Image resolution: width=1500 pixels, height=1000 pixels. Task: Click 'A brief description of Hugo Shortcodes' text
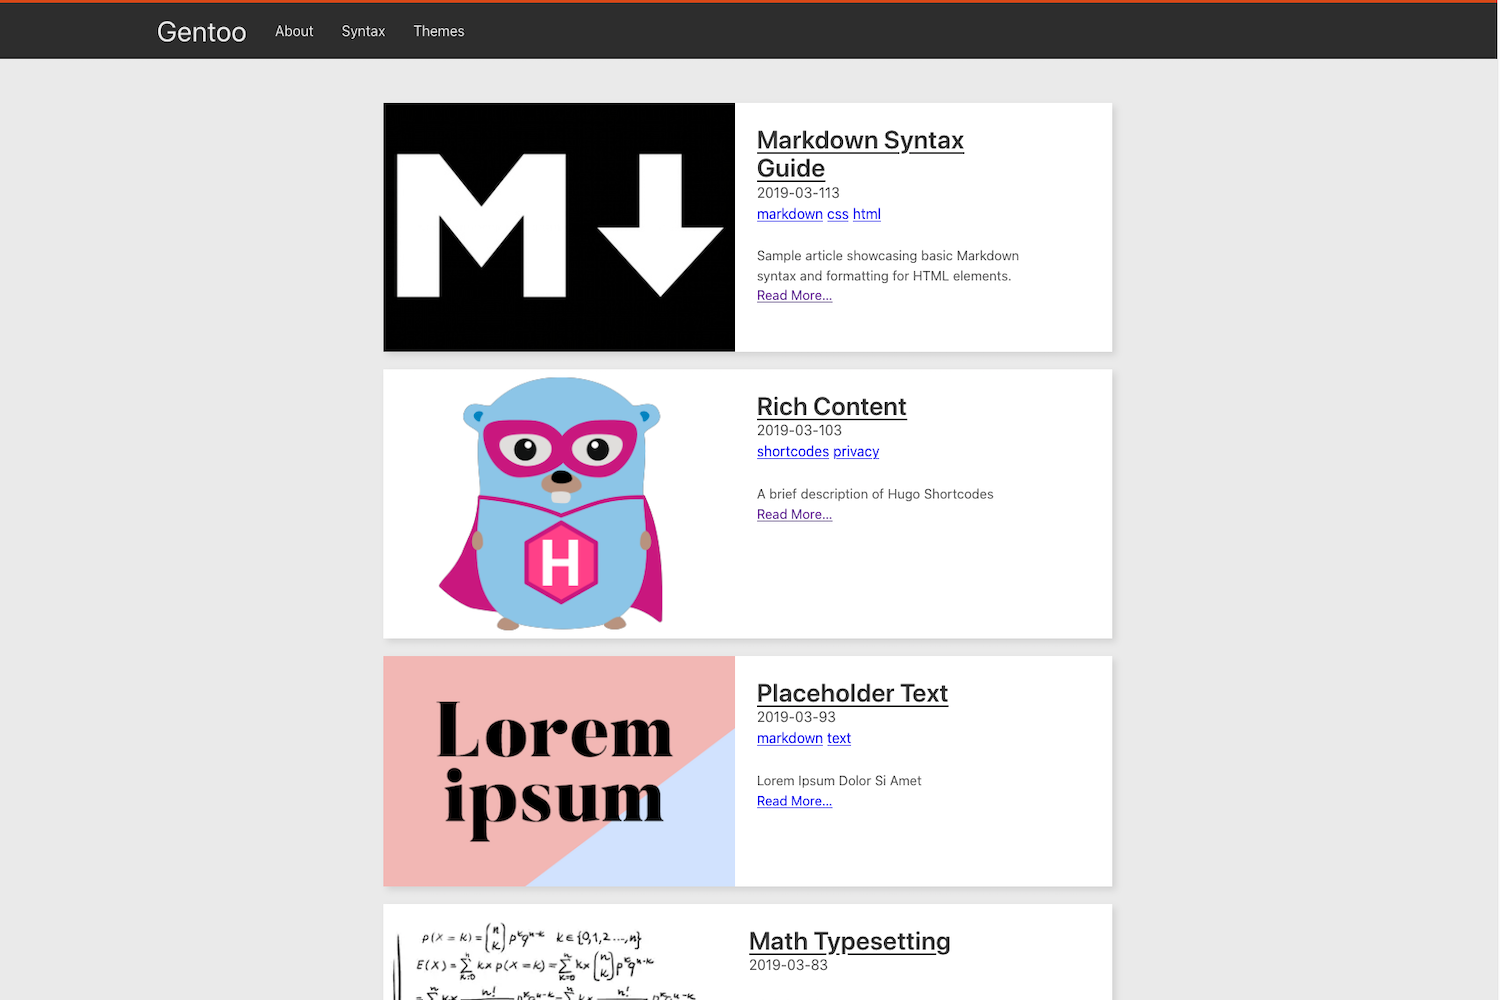[875, 494]
